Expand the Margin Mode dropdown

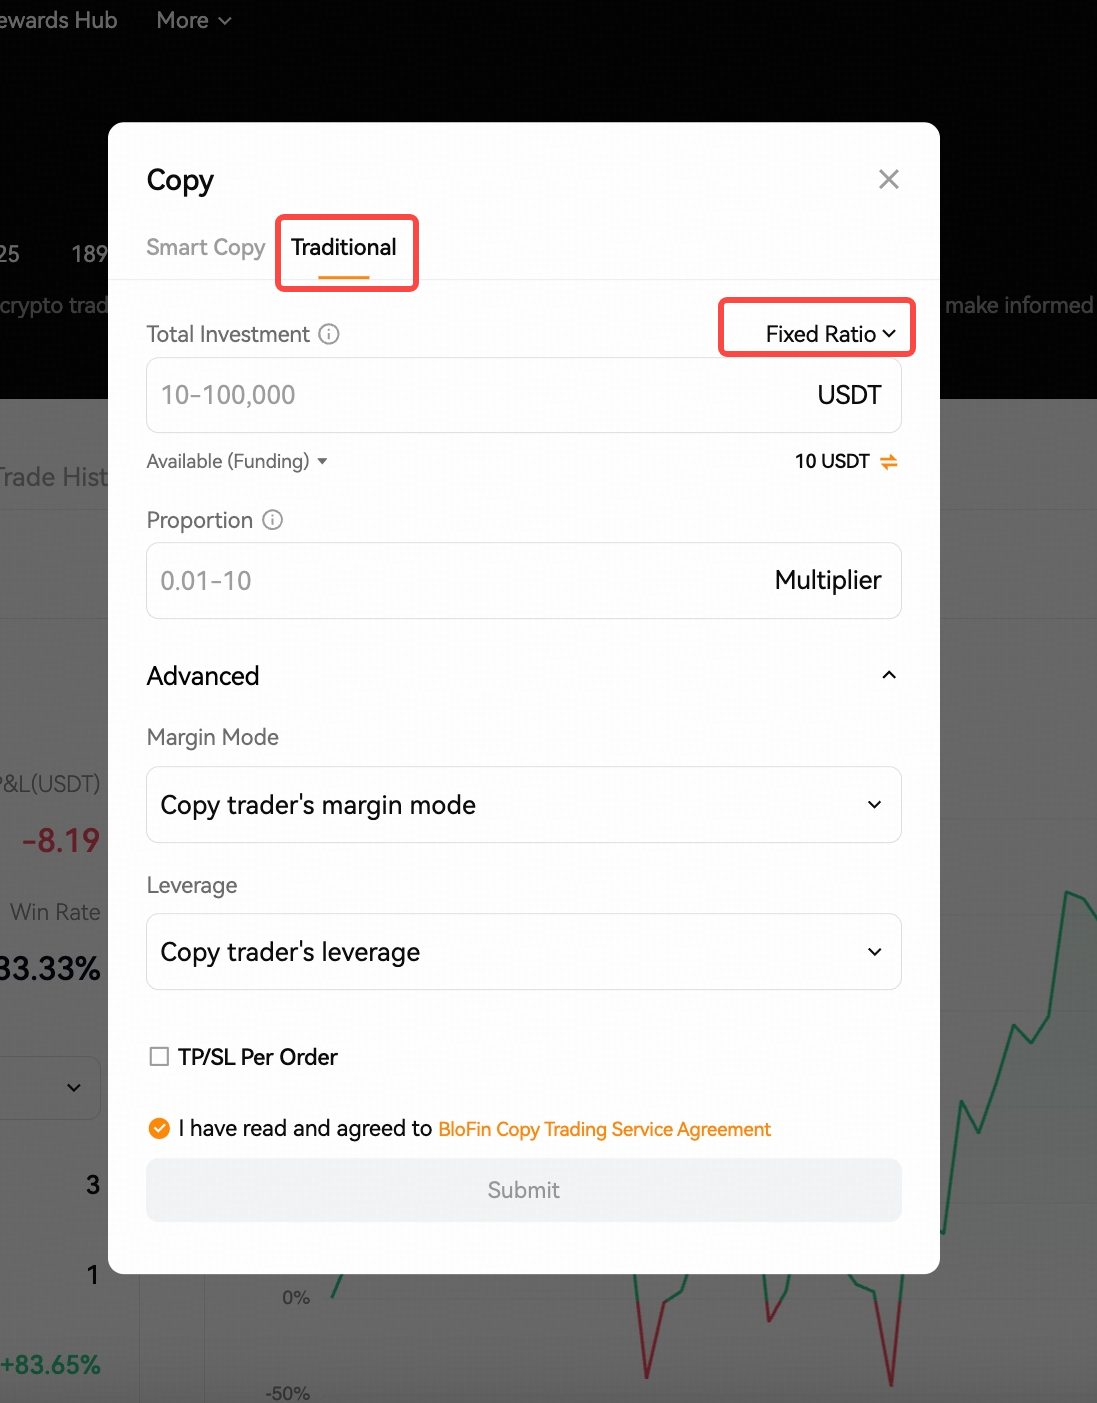click(524, 804)
